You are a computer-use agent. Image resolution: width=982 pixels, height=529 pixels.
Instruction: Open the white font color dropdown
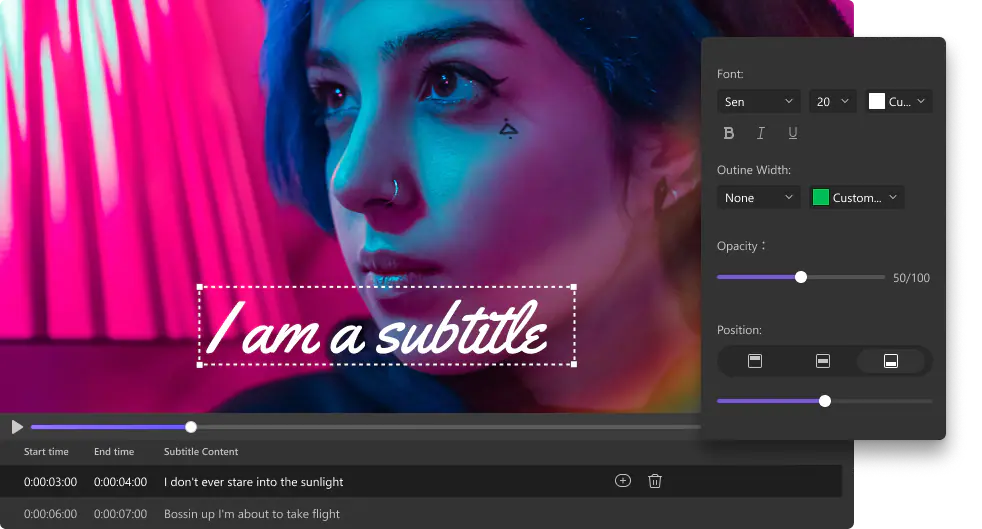pos(899,101)
